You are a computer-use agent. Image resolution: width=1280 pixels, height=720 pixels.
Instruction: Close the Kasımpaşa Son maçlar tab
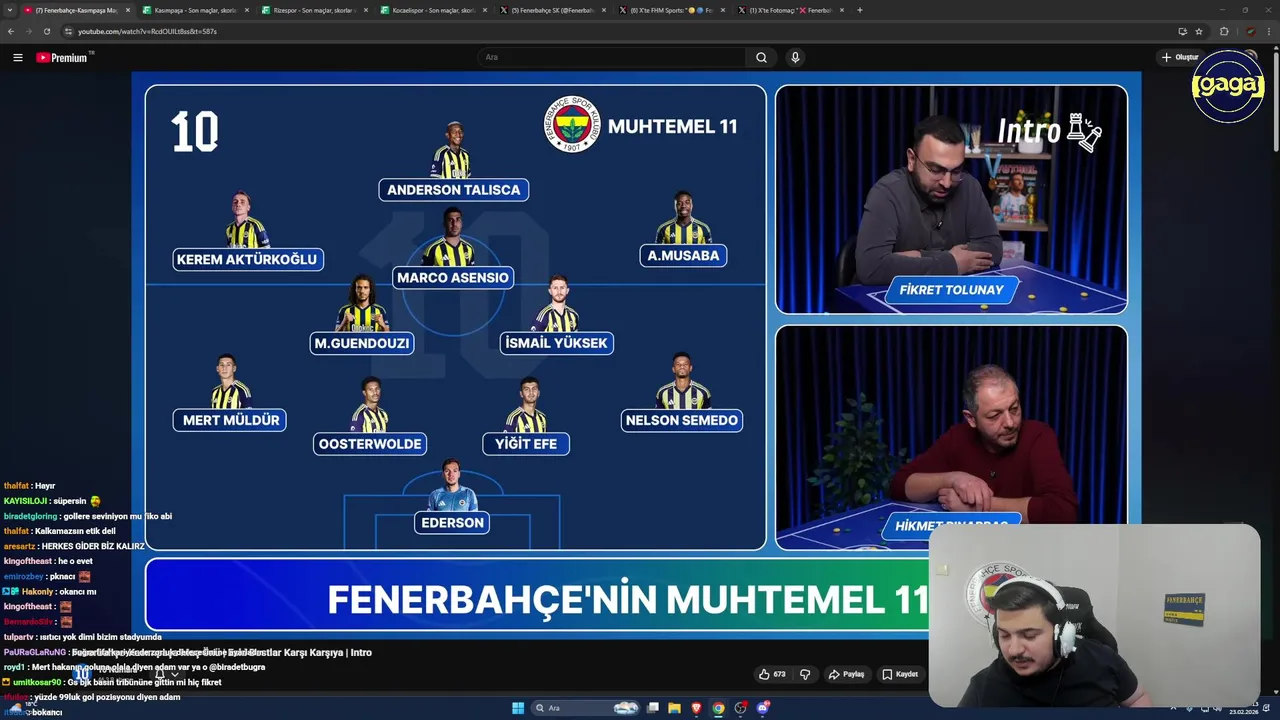coord(247,10)
